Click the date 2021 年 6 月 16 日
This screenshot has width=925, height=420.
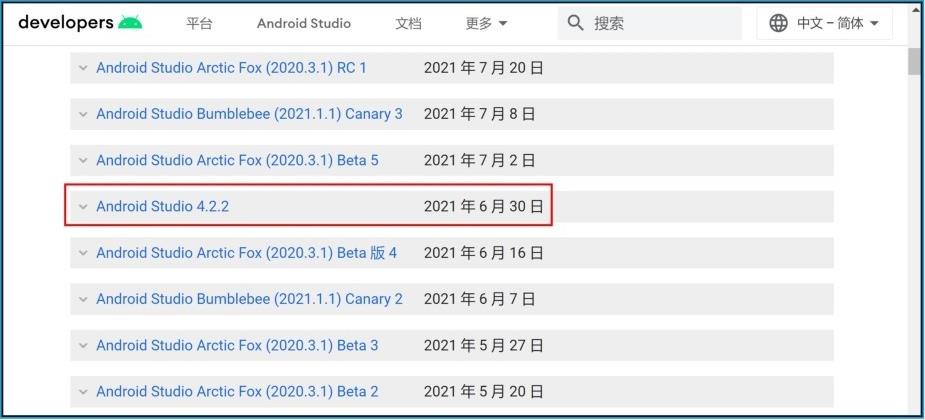click(484, 253)
